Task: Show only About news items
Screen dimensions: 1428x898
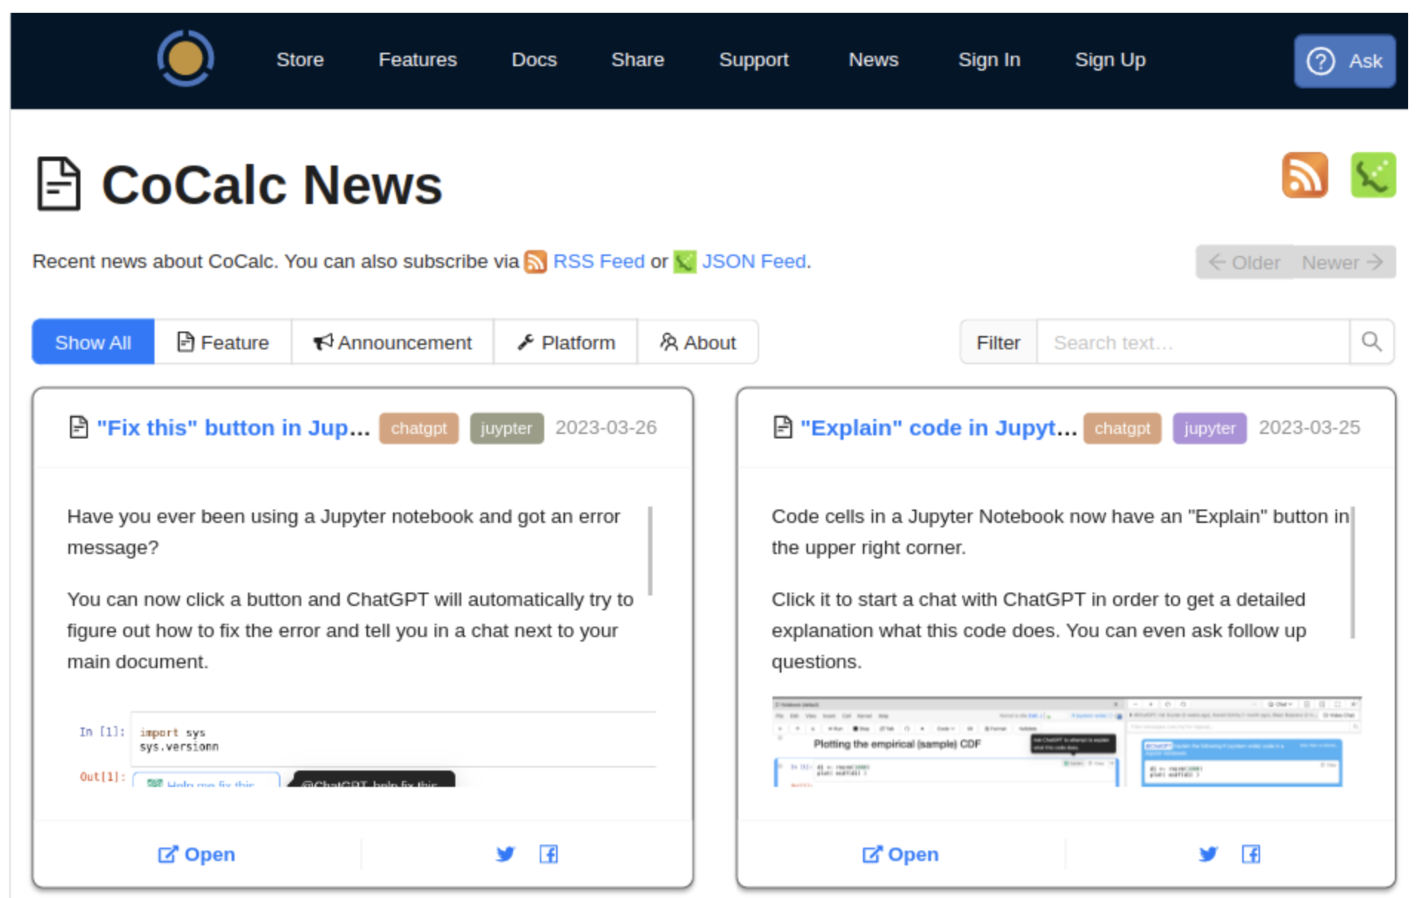Action: (x=697, y=342)
